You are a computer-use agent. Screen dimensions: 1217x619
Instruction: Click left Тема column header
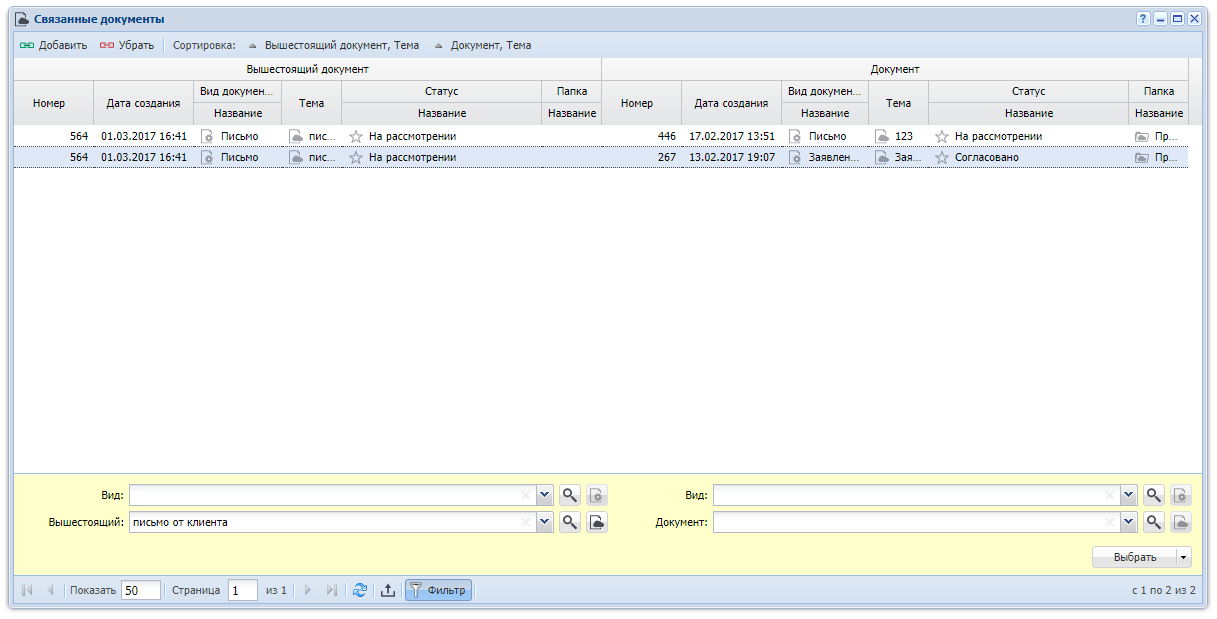(x=311, y=103)
